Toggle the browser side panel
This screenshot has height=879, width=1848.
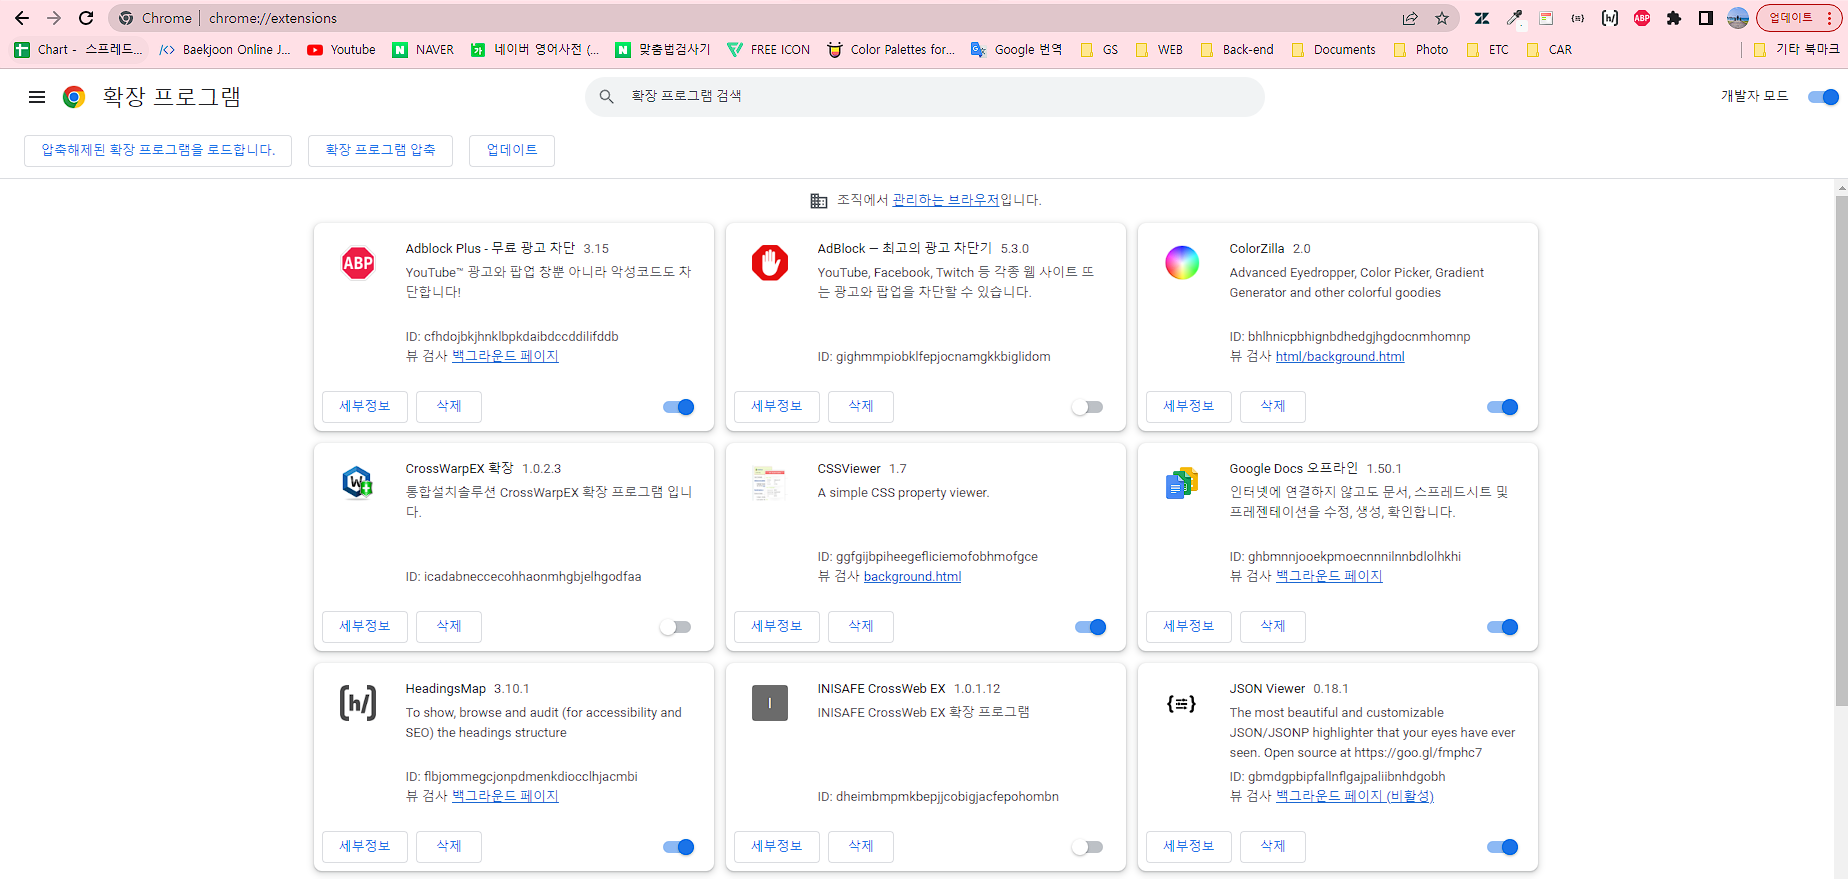1706,18
